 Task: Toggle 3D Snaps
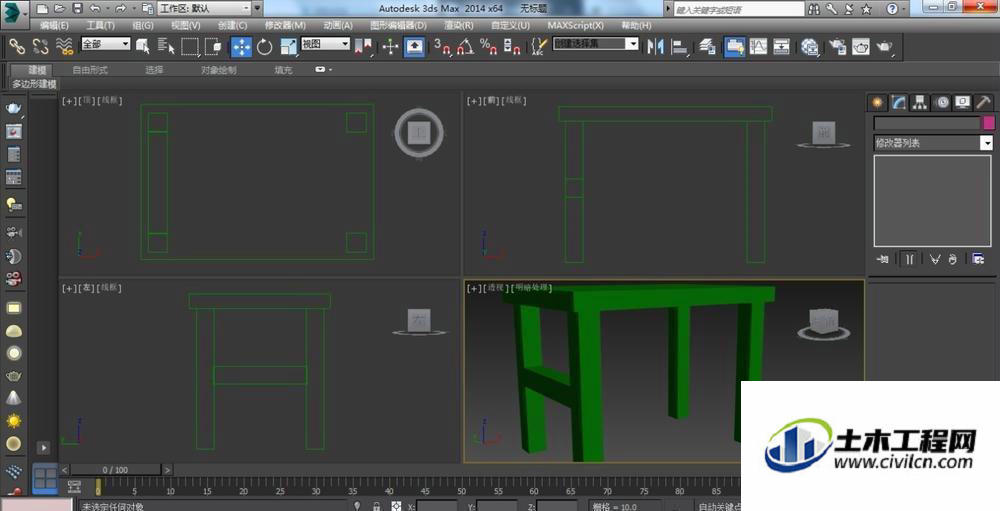pyautogui.click(x=442, y=46)
